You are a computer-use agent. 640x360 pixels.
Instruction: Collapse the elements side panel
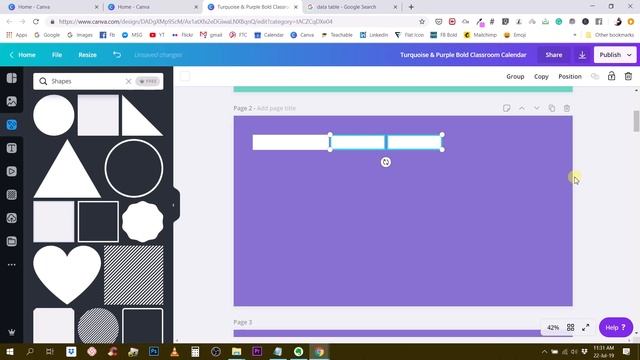tap(173, 205)
